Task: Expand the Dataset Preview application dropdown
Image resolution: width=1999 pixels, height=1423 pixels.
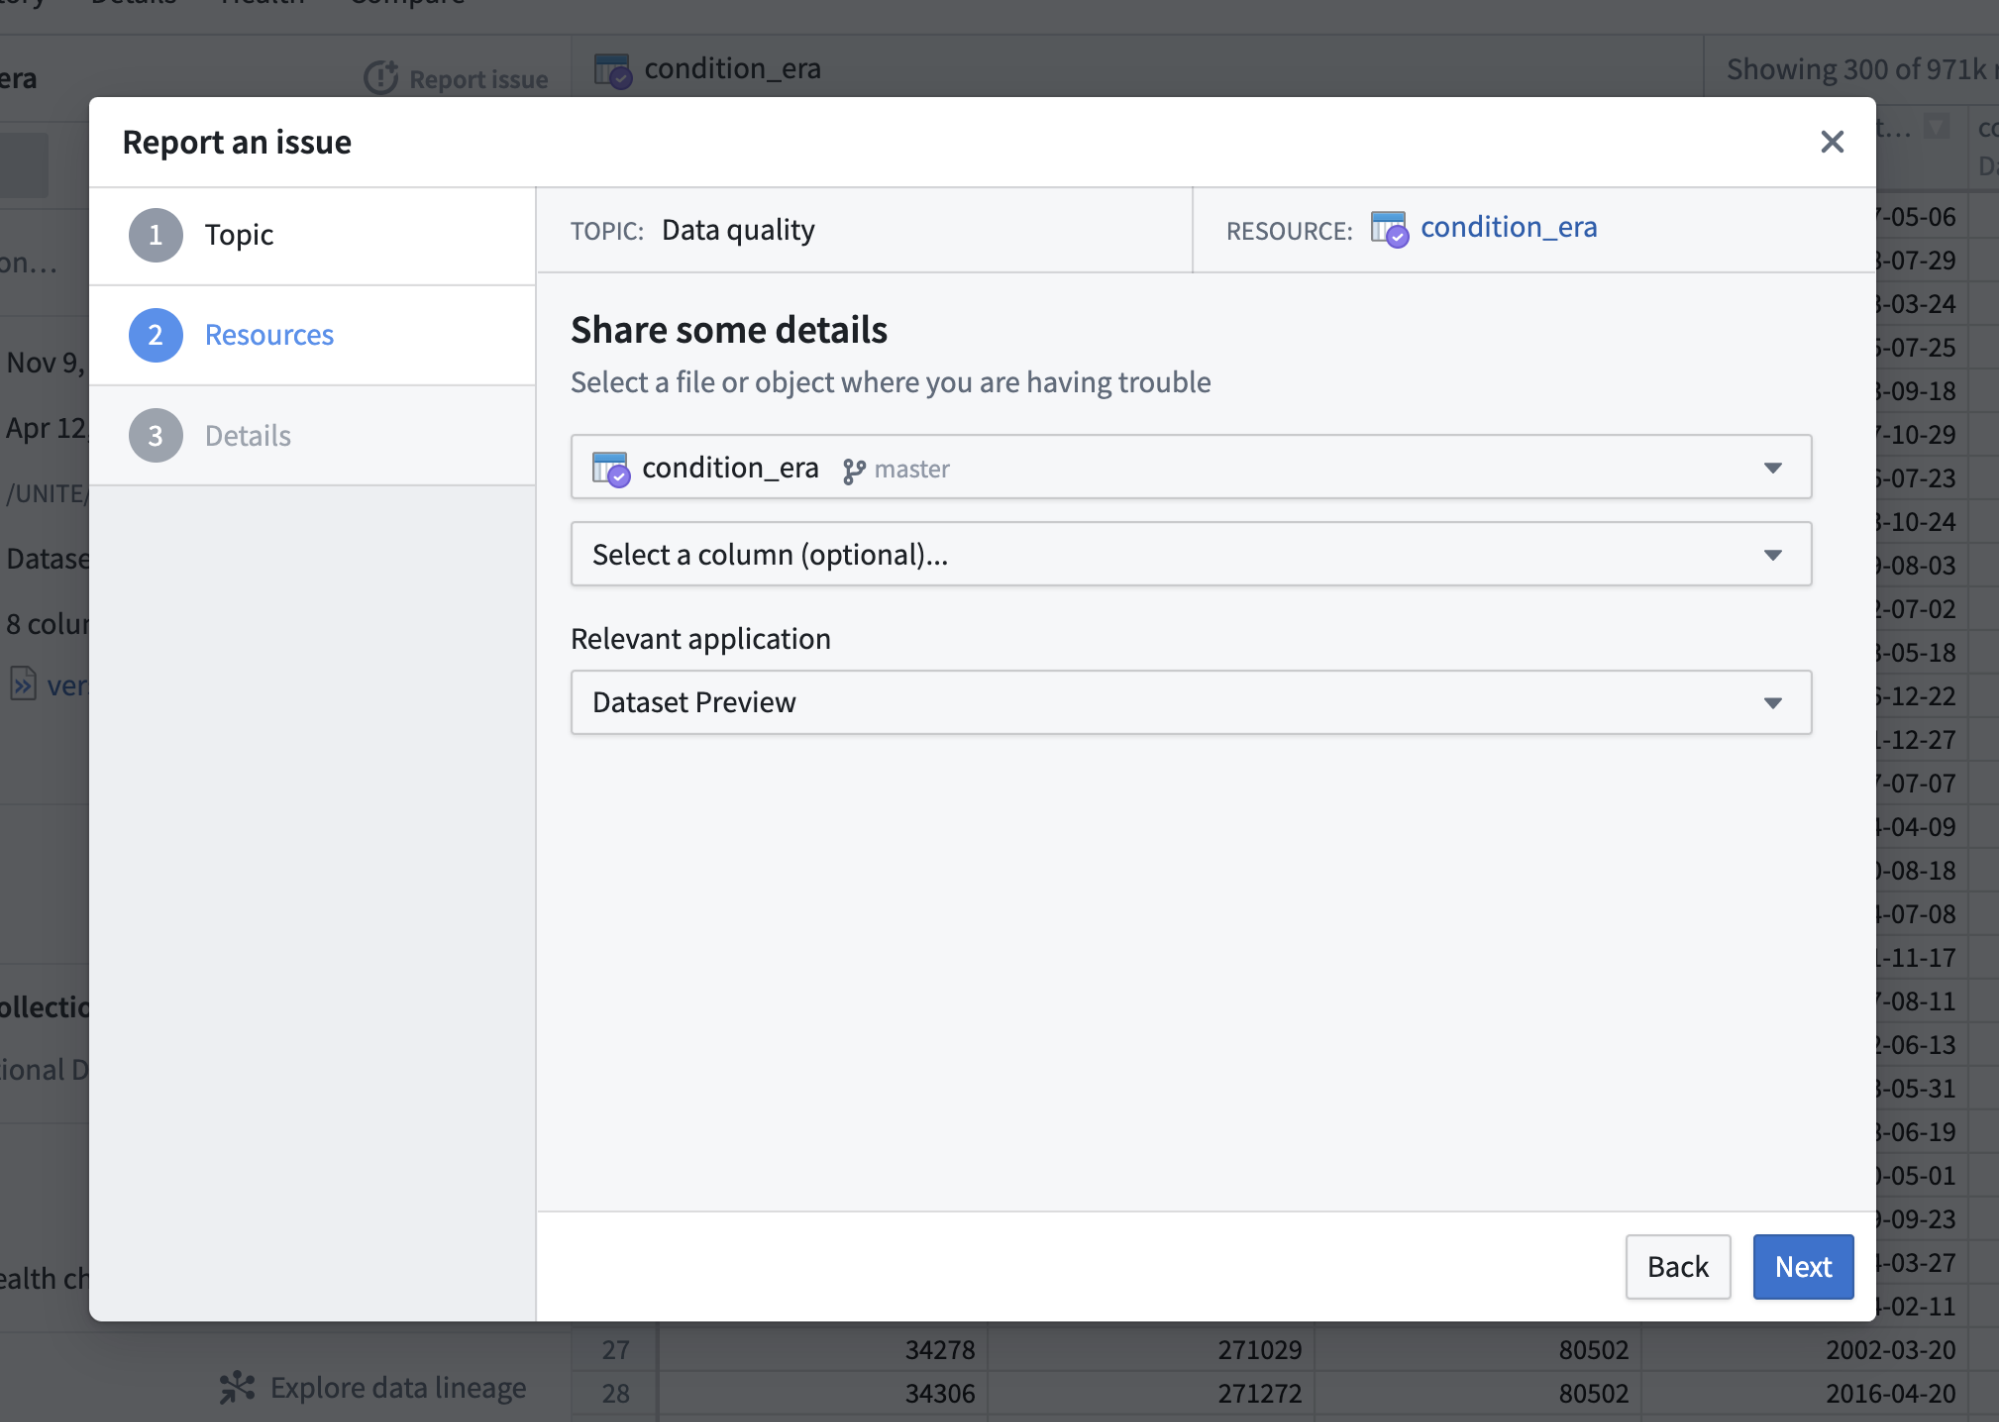Action: click(1772, 703)
